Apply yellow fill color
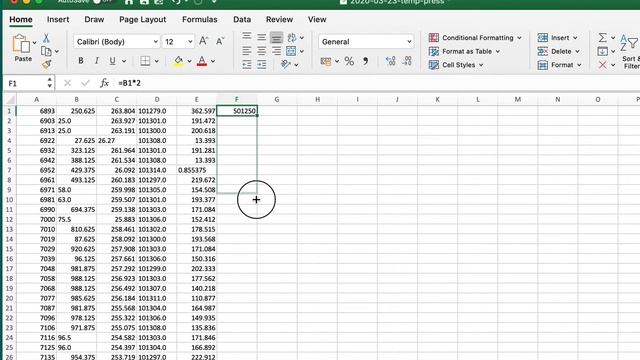The width and height of the screenshot is (640, 360). pos(178,61)
